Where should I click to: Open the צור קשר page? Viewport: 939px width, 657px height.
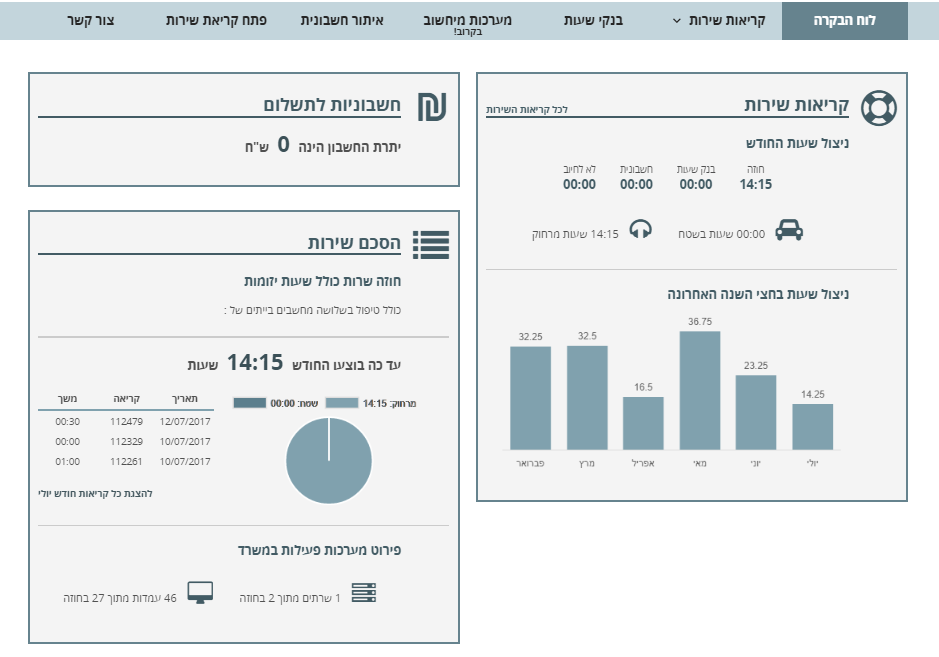pos(91,20)
